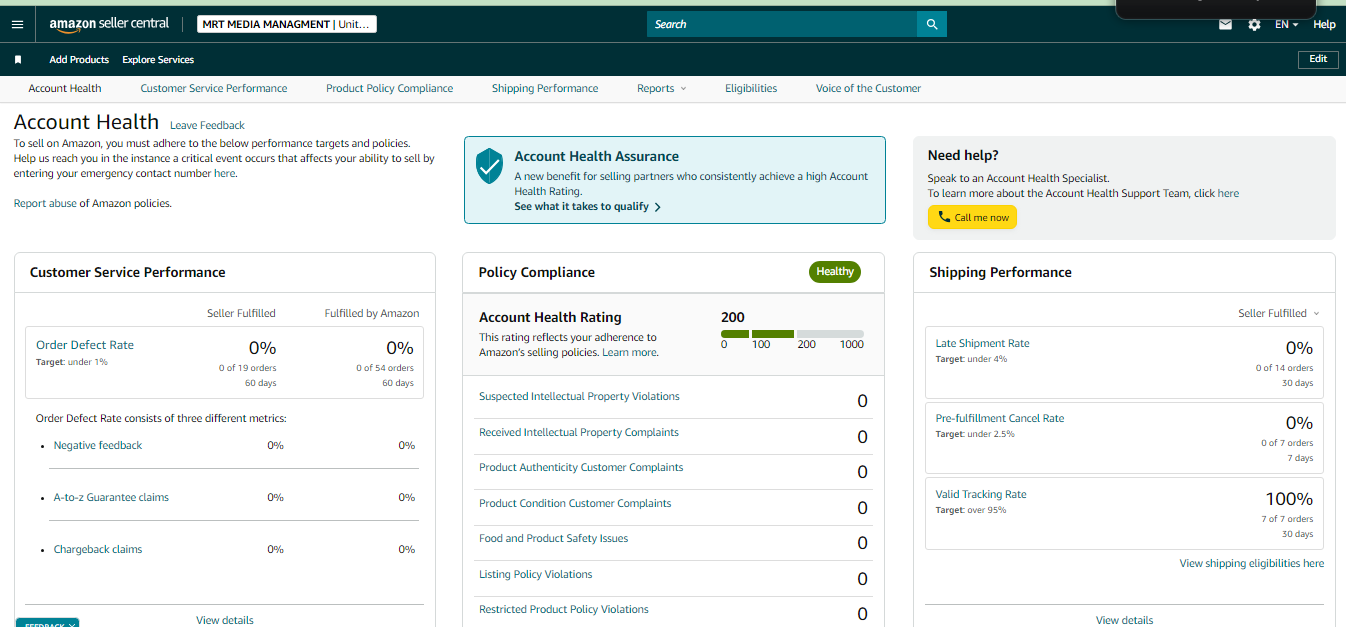
Task: Open the Order Defect Rate link
Action: pyautogui.click(x=85, y=345)
